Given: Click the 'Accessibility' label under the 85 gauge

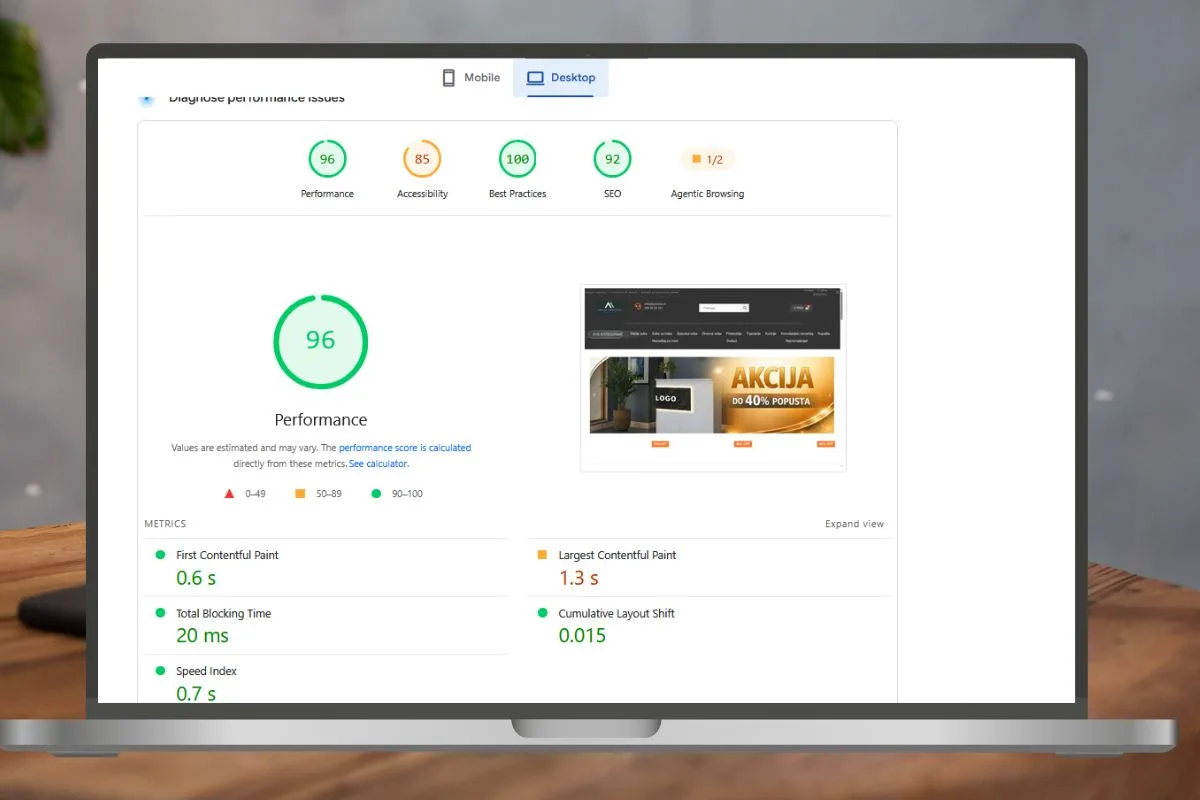Looking at the screenshot, I should [422, 194].
